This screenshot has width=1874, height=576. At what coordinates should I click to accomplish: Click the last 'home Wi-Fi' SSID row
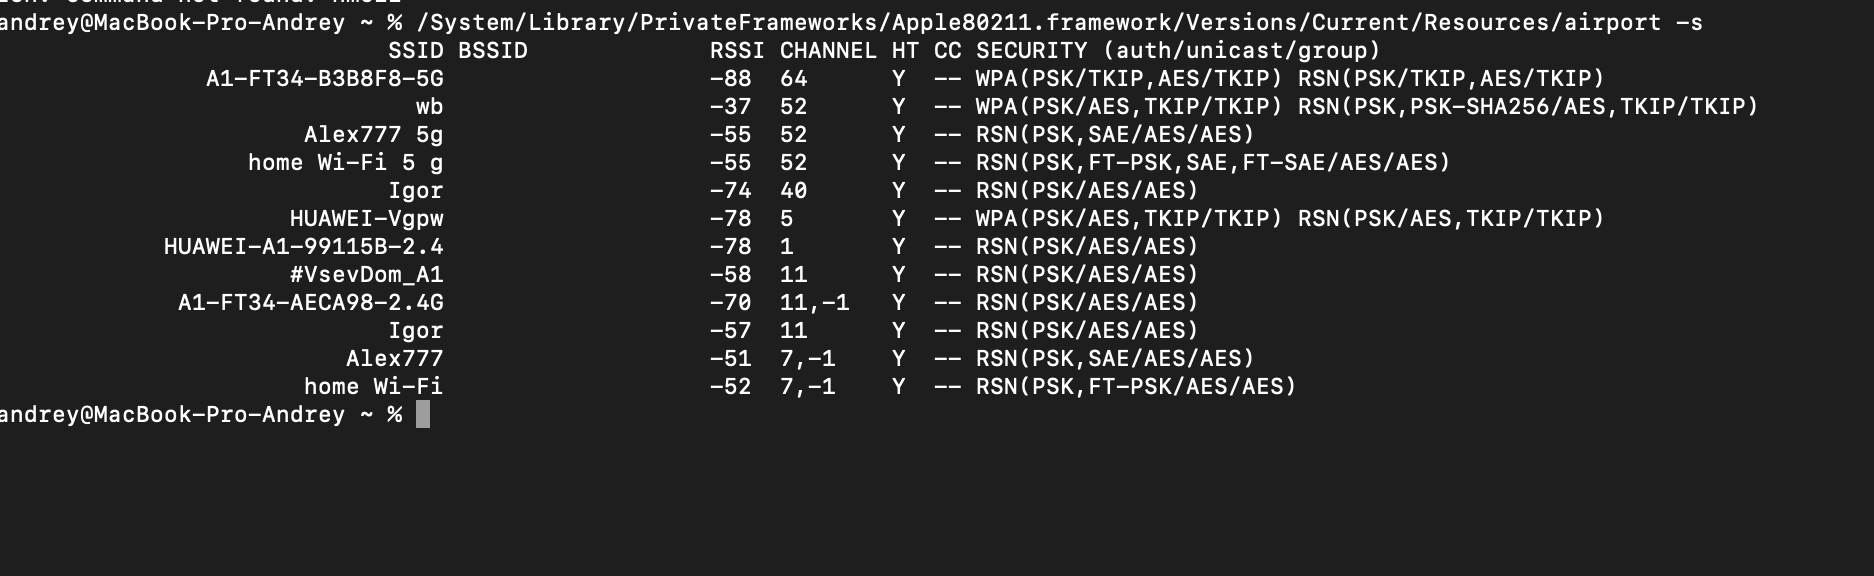click(x=374, y=387)
